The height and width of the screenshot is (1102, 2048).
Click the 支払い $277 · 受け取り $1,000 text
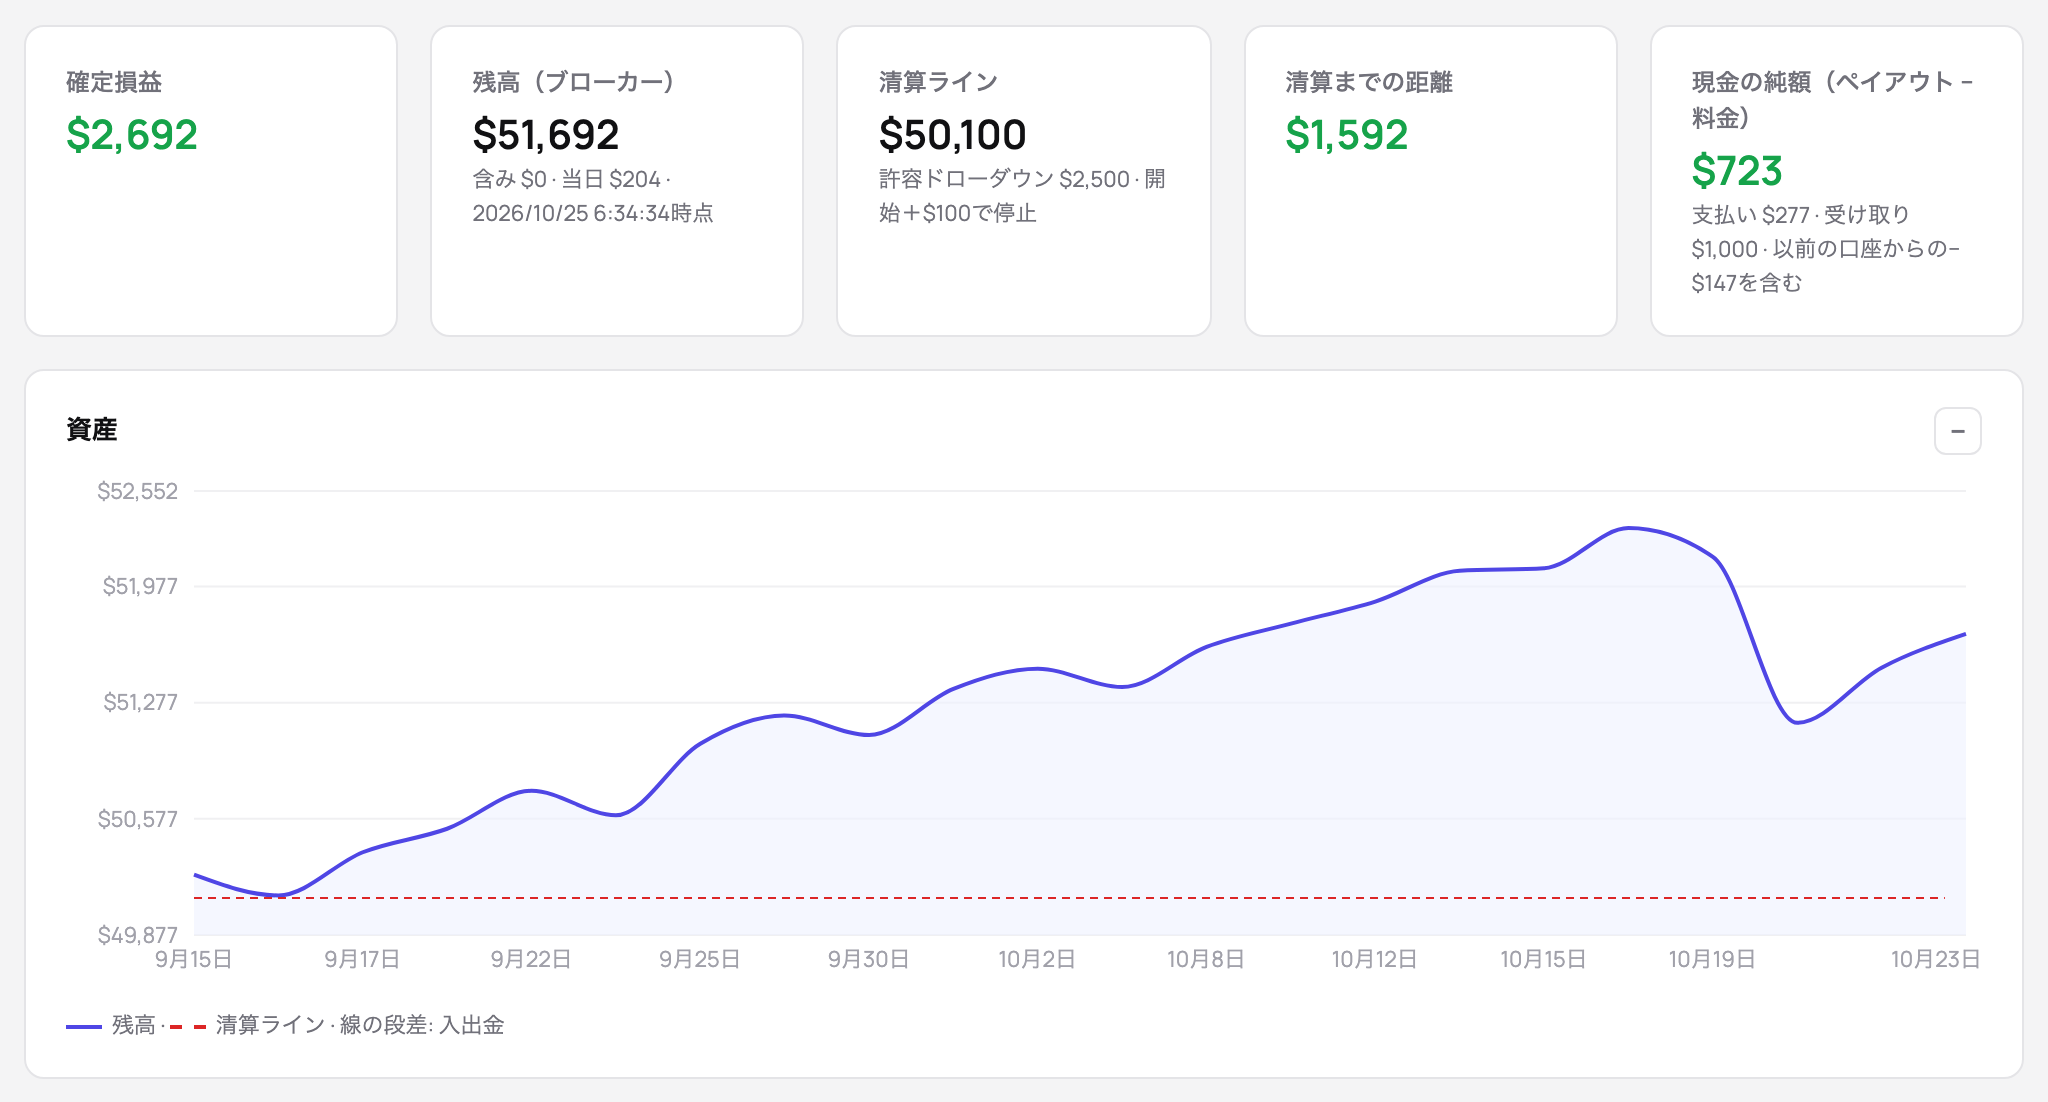click(x=1801, y=232)
